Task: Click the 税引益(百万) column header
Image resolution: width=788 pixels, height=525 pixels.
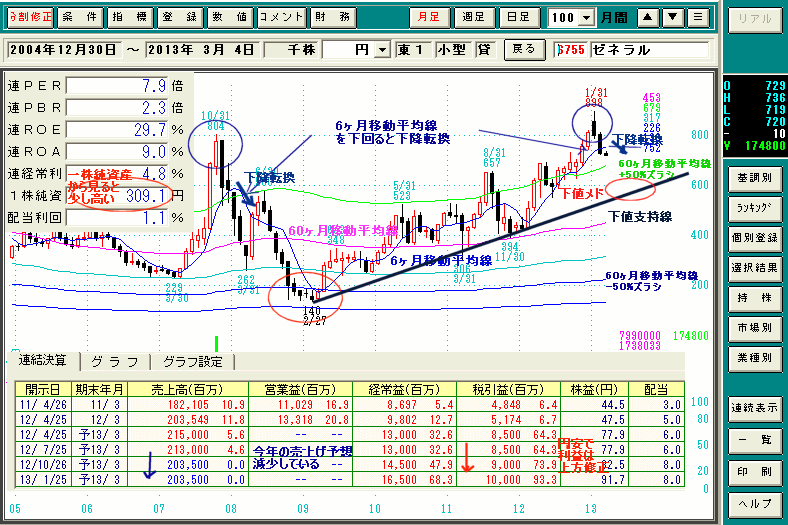Action: [x=509, y=389]
